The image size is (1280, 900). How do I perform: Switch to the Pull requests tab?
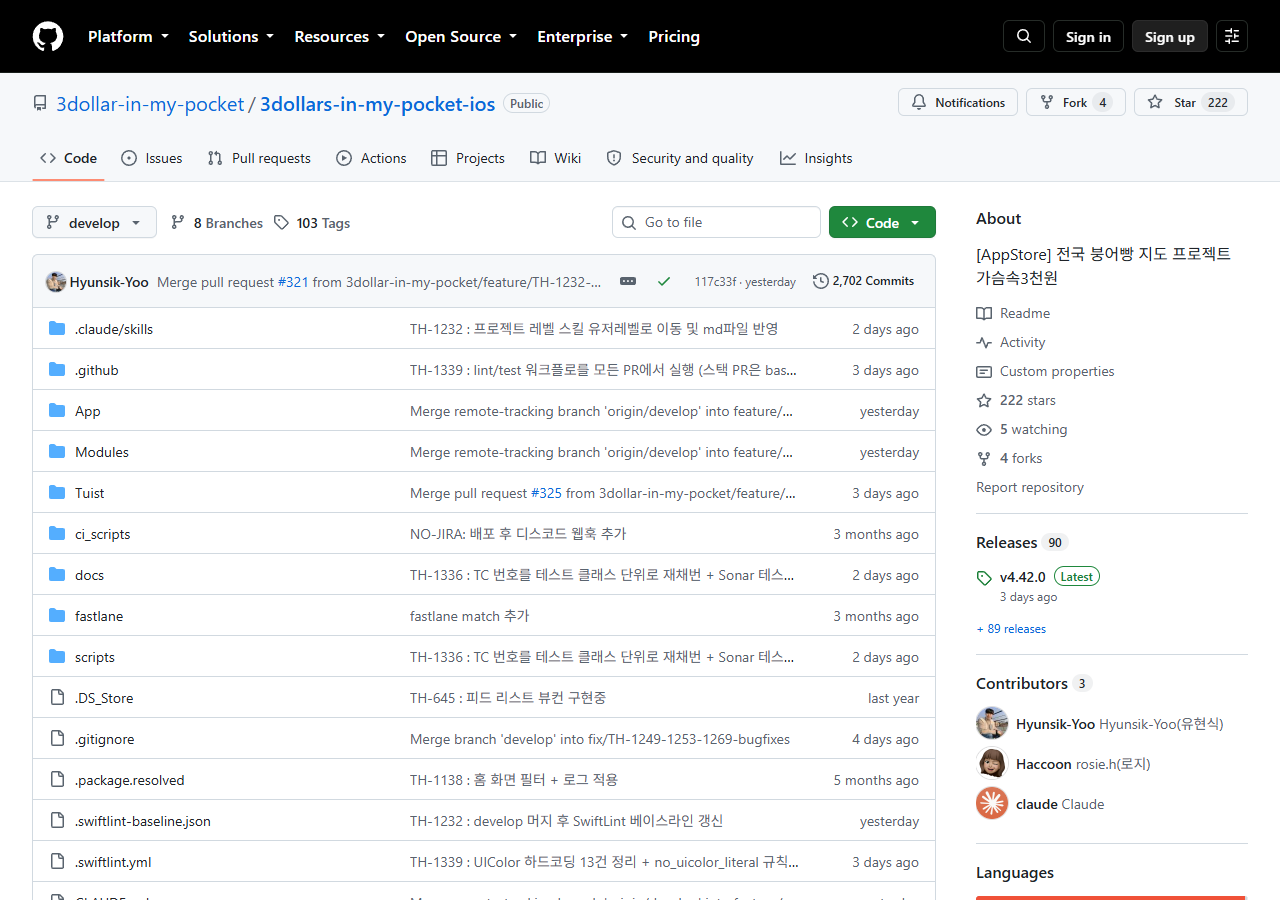259,158
